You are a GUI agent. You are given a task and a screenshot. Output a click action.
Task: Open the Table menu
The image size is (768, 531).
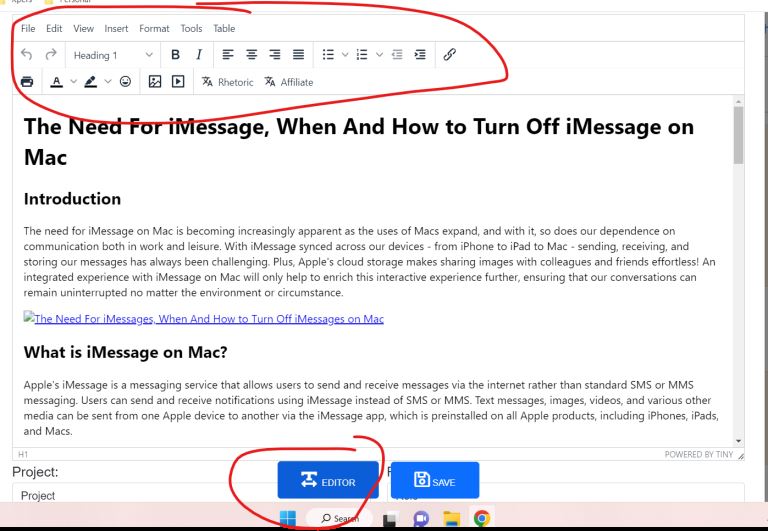(224, 28)
